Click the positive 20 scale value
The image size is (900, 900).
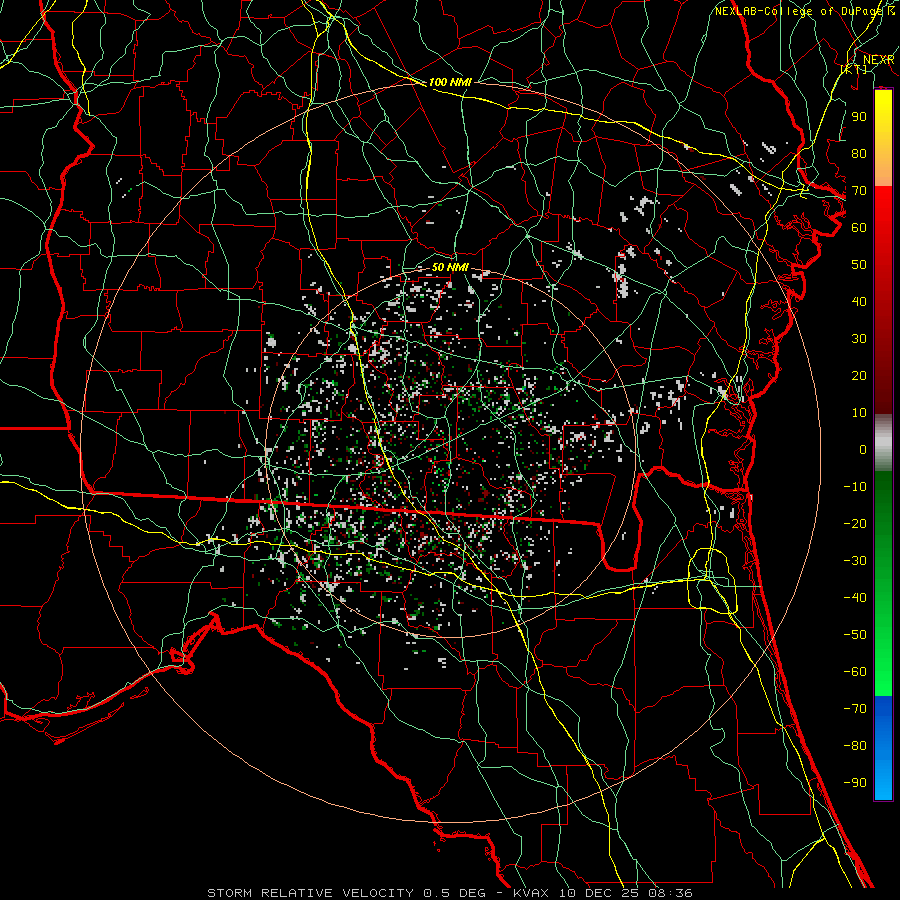pos(859,375)
